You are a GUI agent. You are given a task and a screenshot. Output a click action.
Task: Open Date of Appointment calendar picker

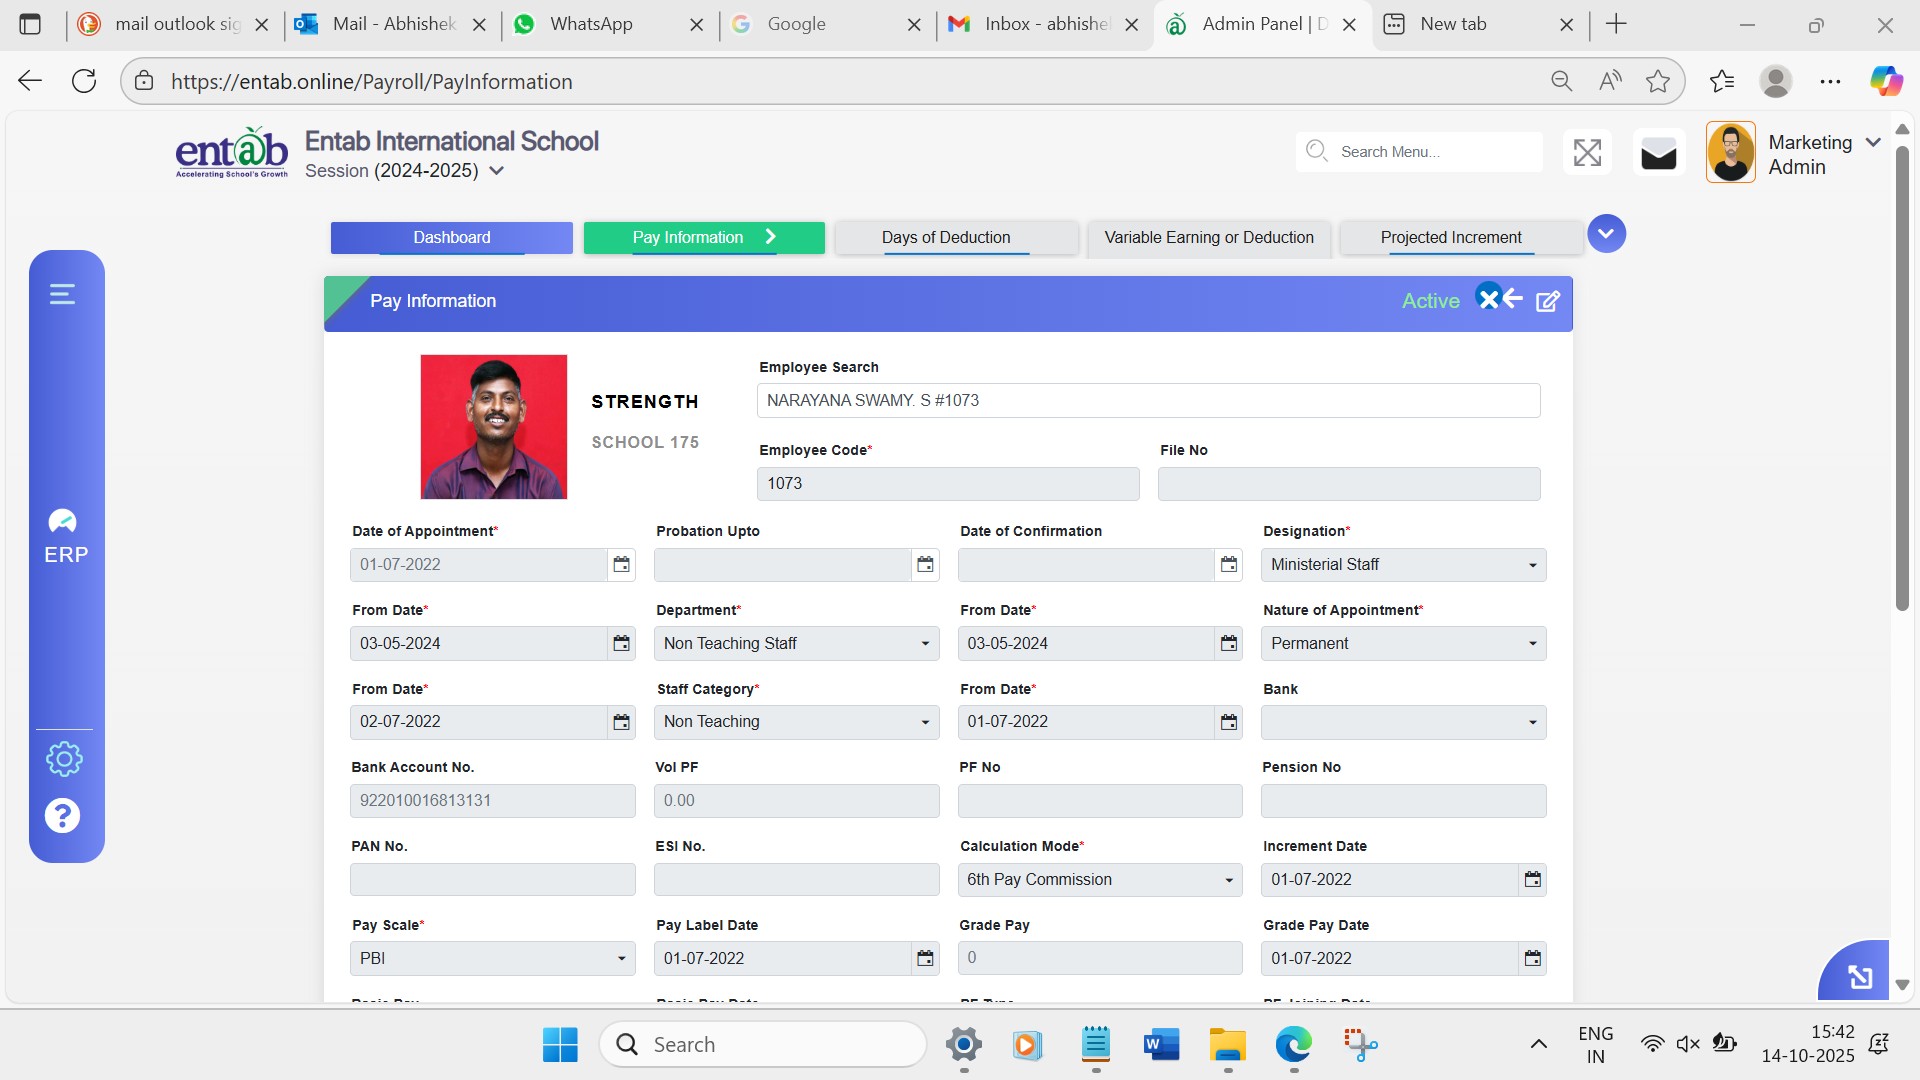(x=621, y=565)
